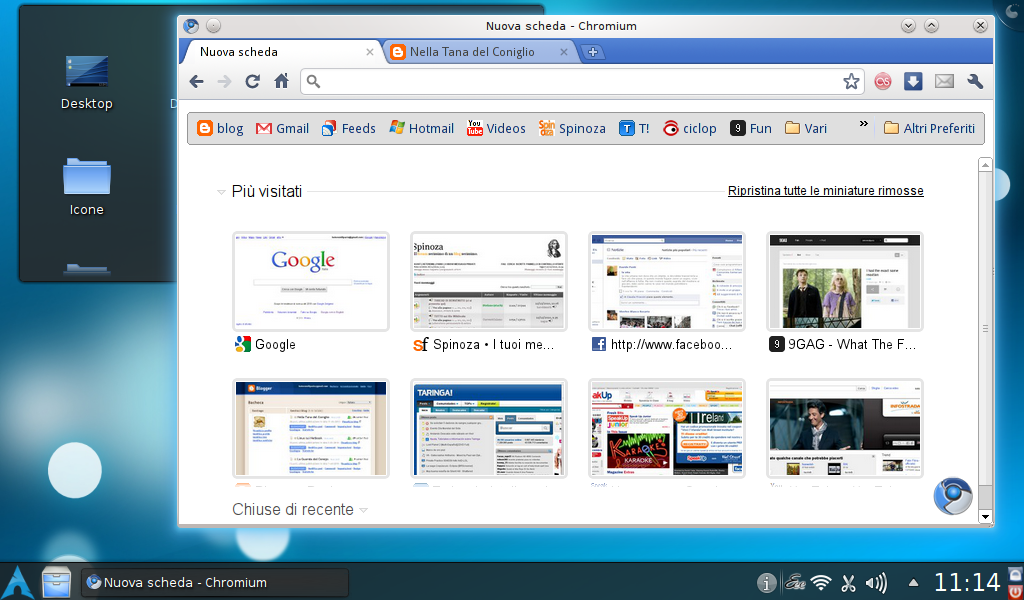The height and width of the screenshot is (600, 1024).
Task: Collapse the Più visitati section
Action: 221,193
